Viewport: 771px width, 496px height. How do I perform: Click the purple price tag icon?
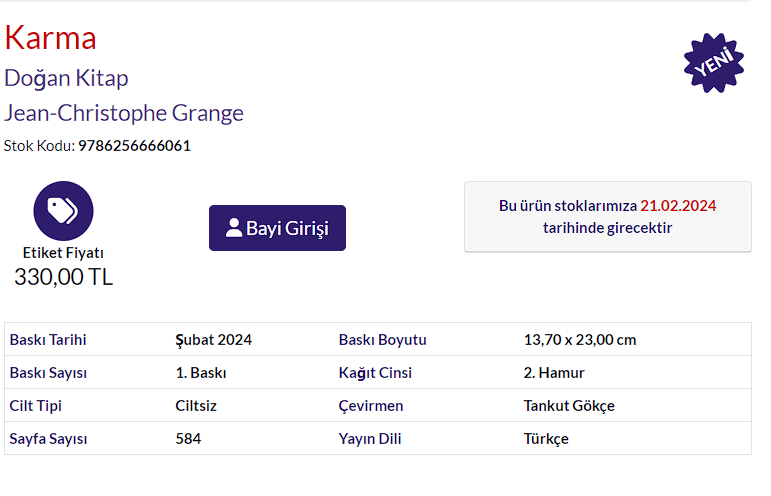pyautogui.click(x=63, y=210)
